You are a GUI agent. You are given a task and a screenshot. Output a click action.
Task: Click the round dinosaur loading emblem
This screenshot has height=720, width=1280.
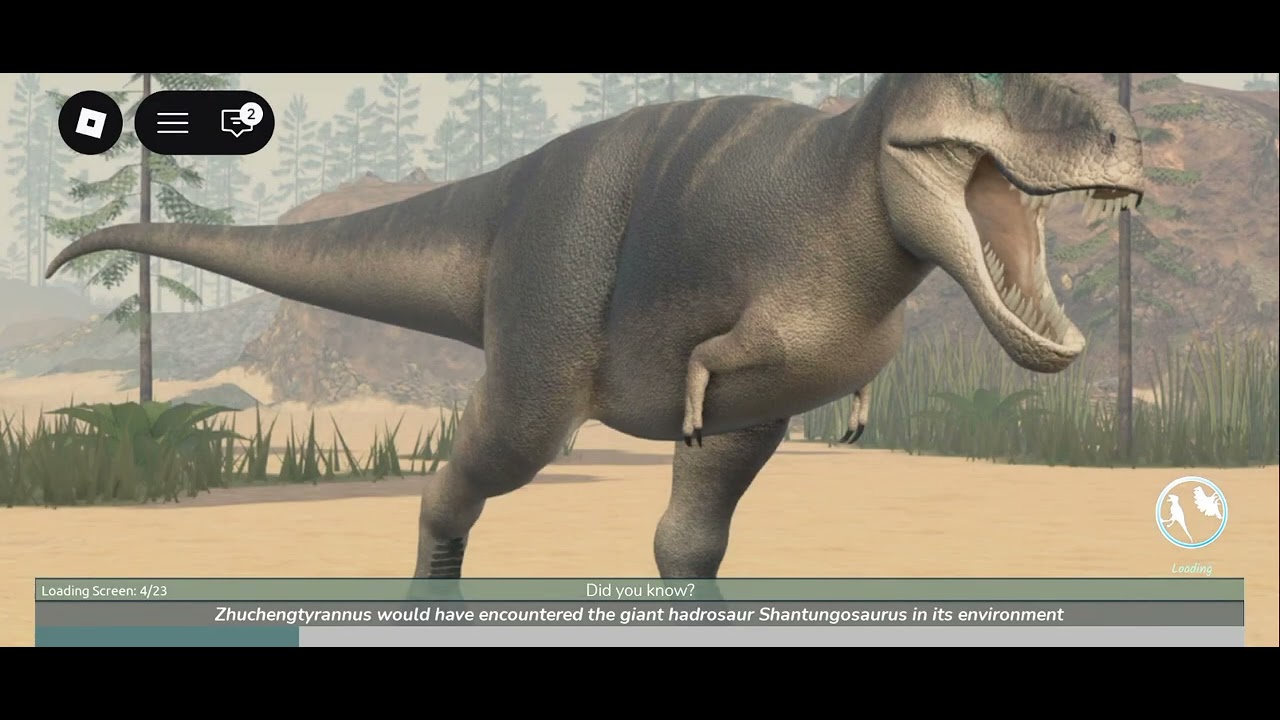(1191, 512)
